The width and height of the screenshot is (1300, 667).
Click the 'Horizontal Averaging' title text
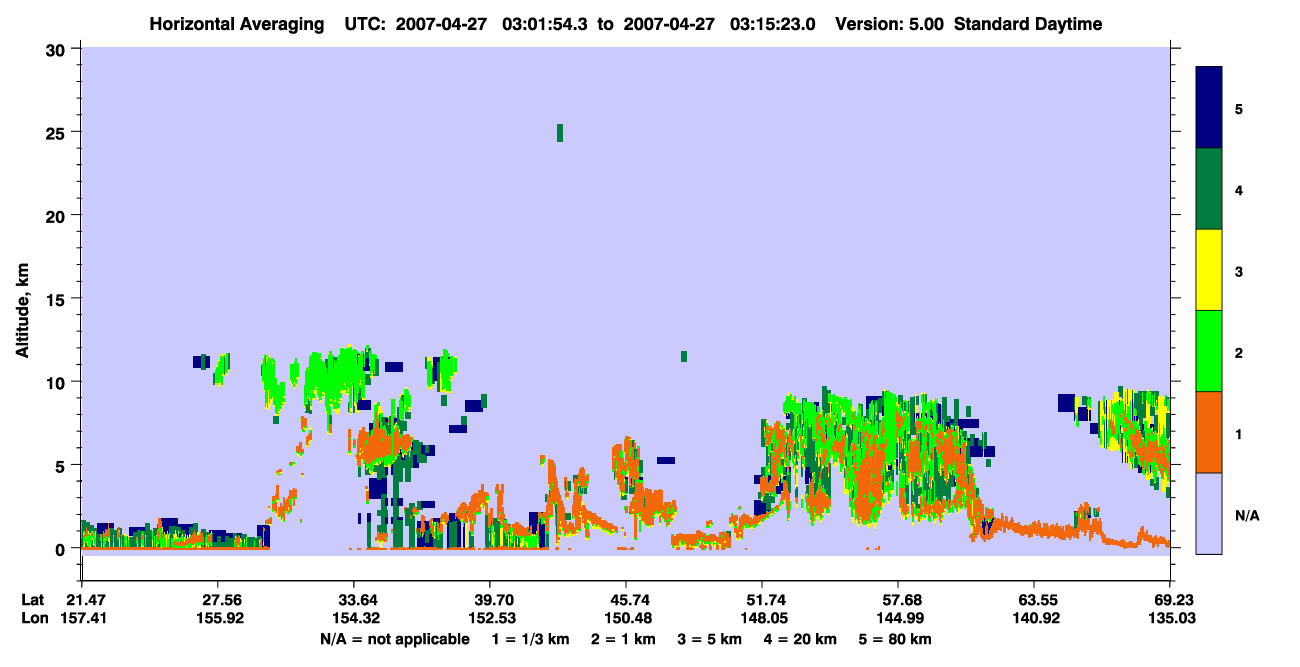[236, 24]
